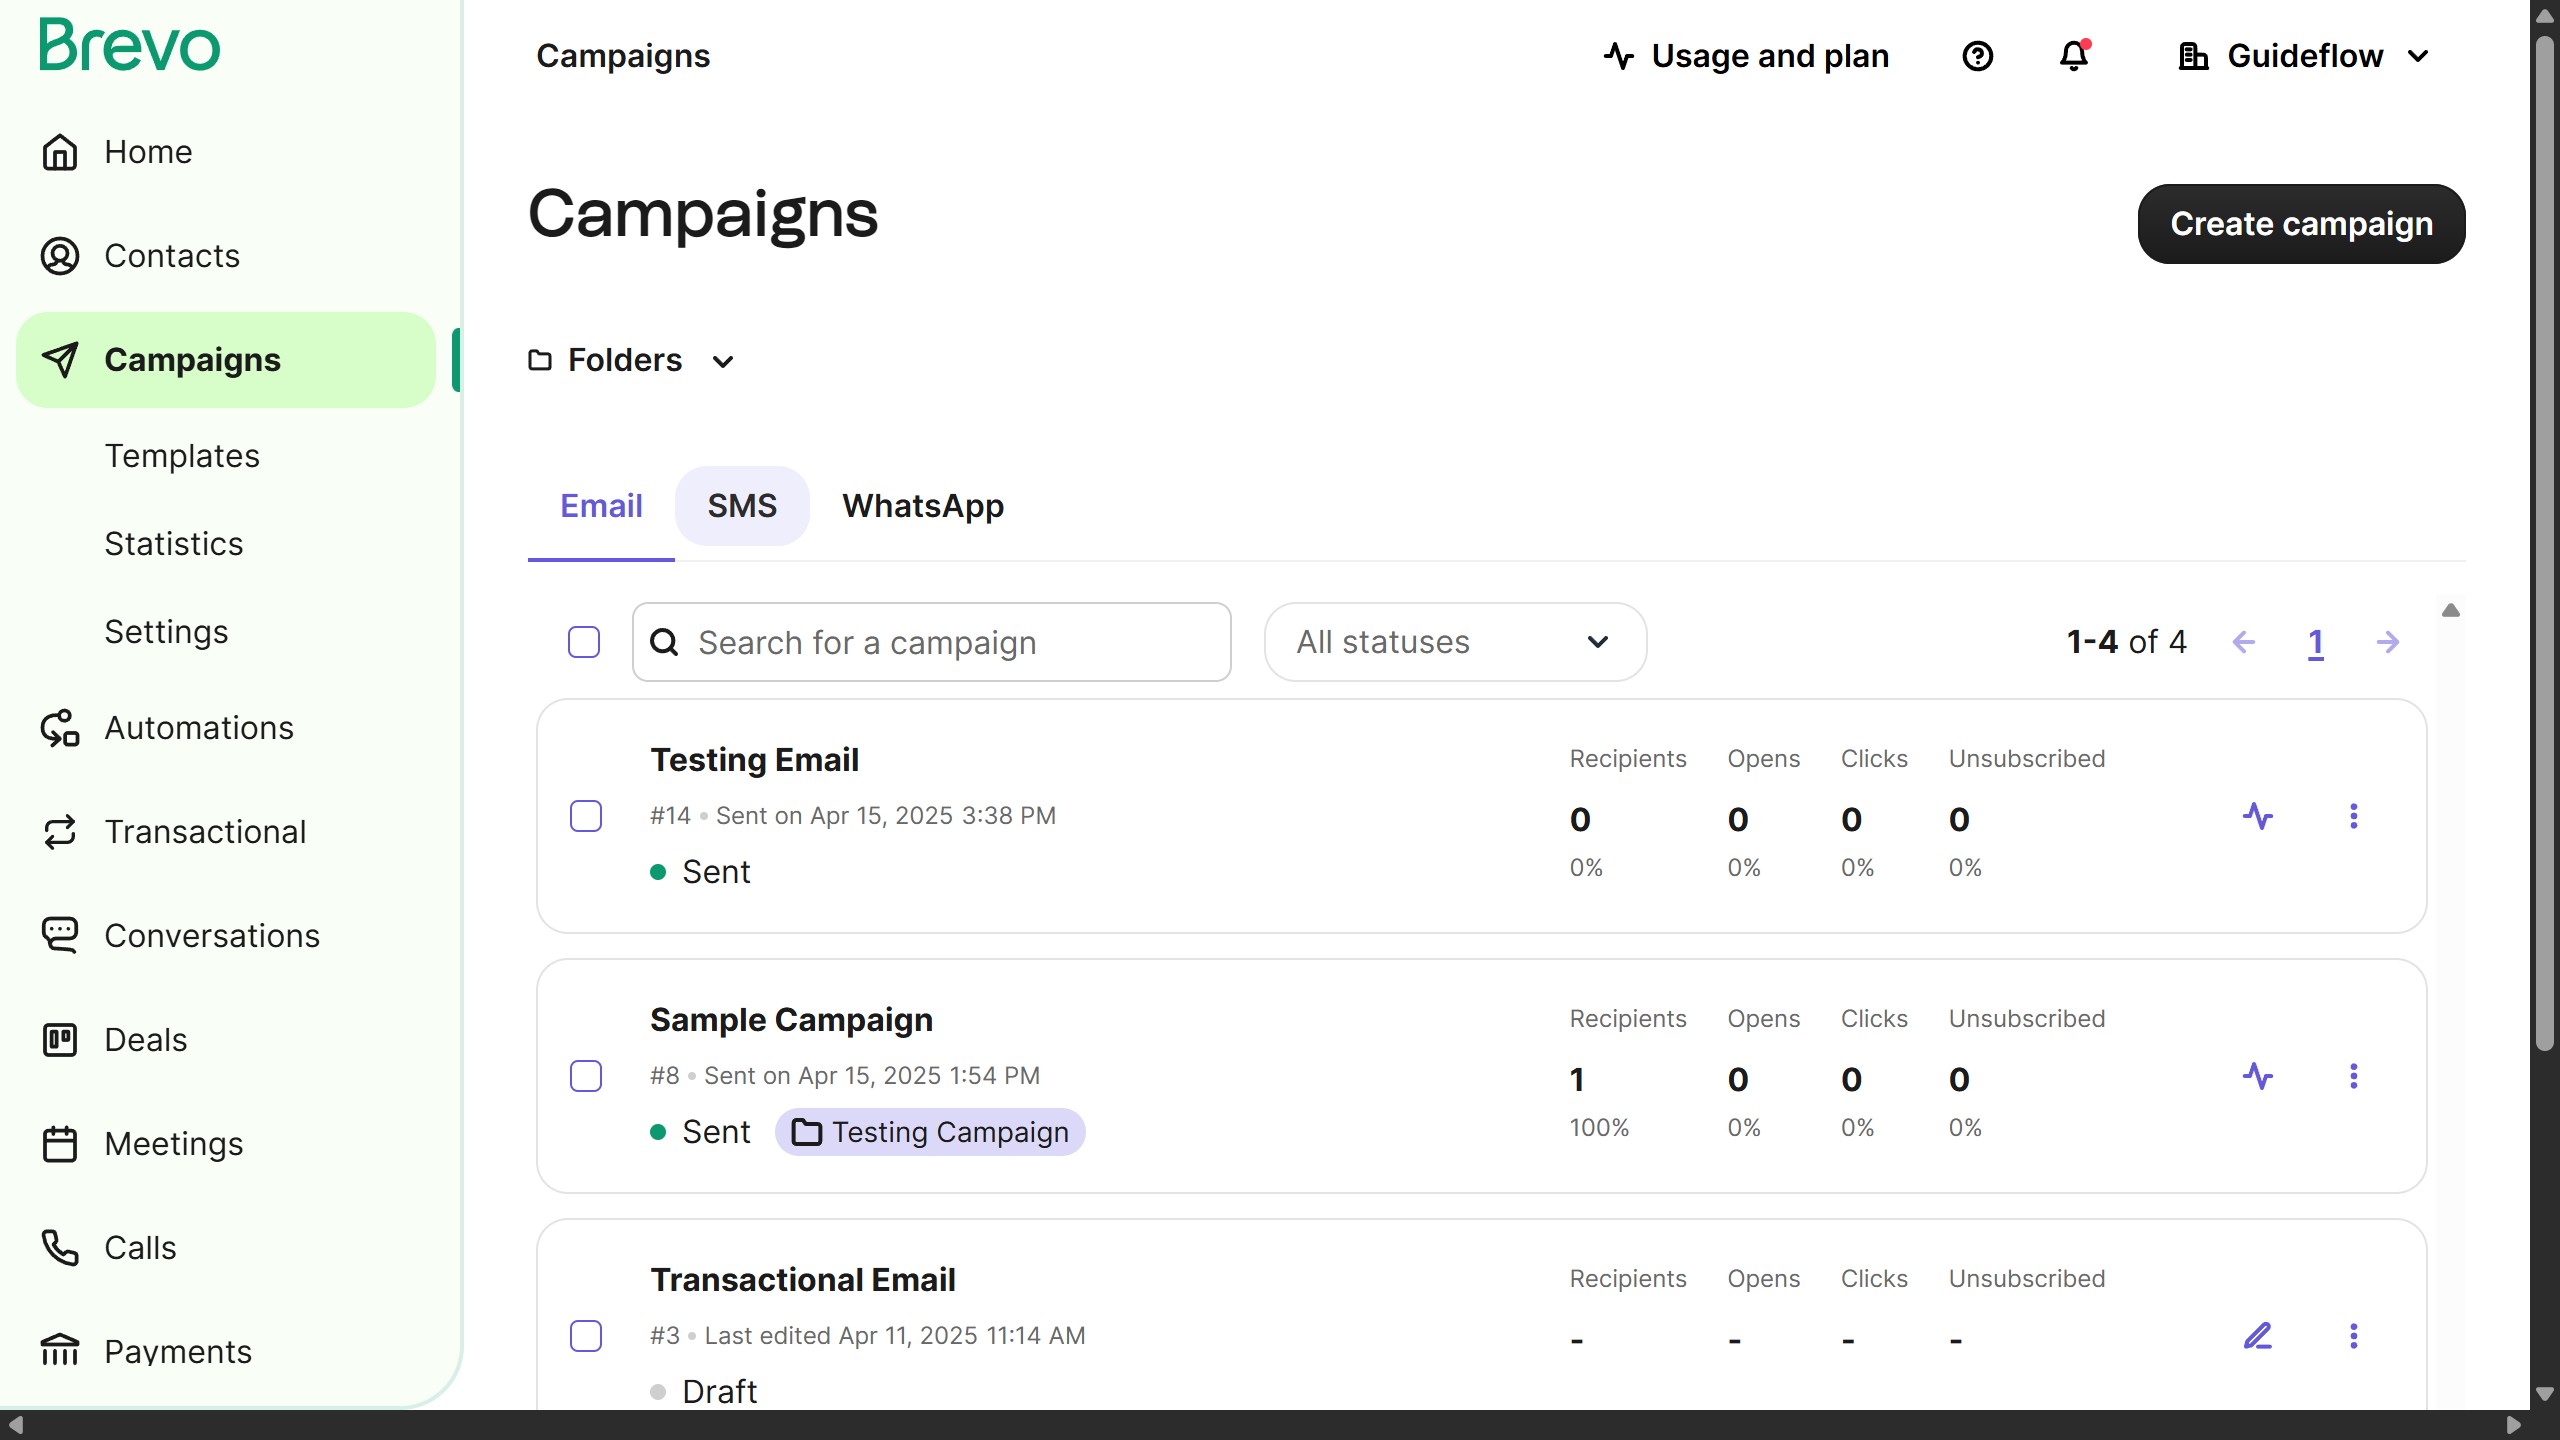
Task: Click the Brevo logo
Action: click(x=129, y=46)
